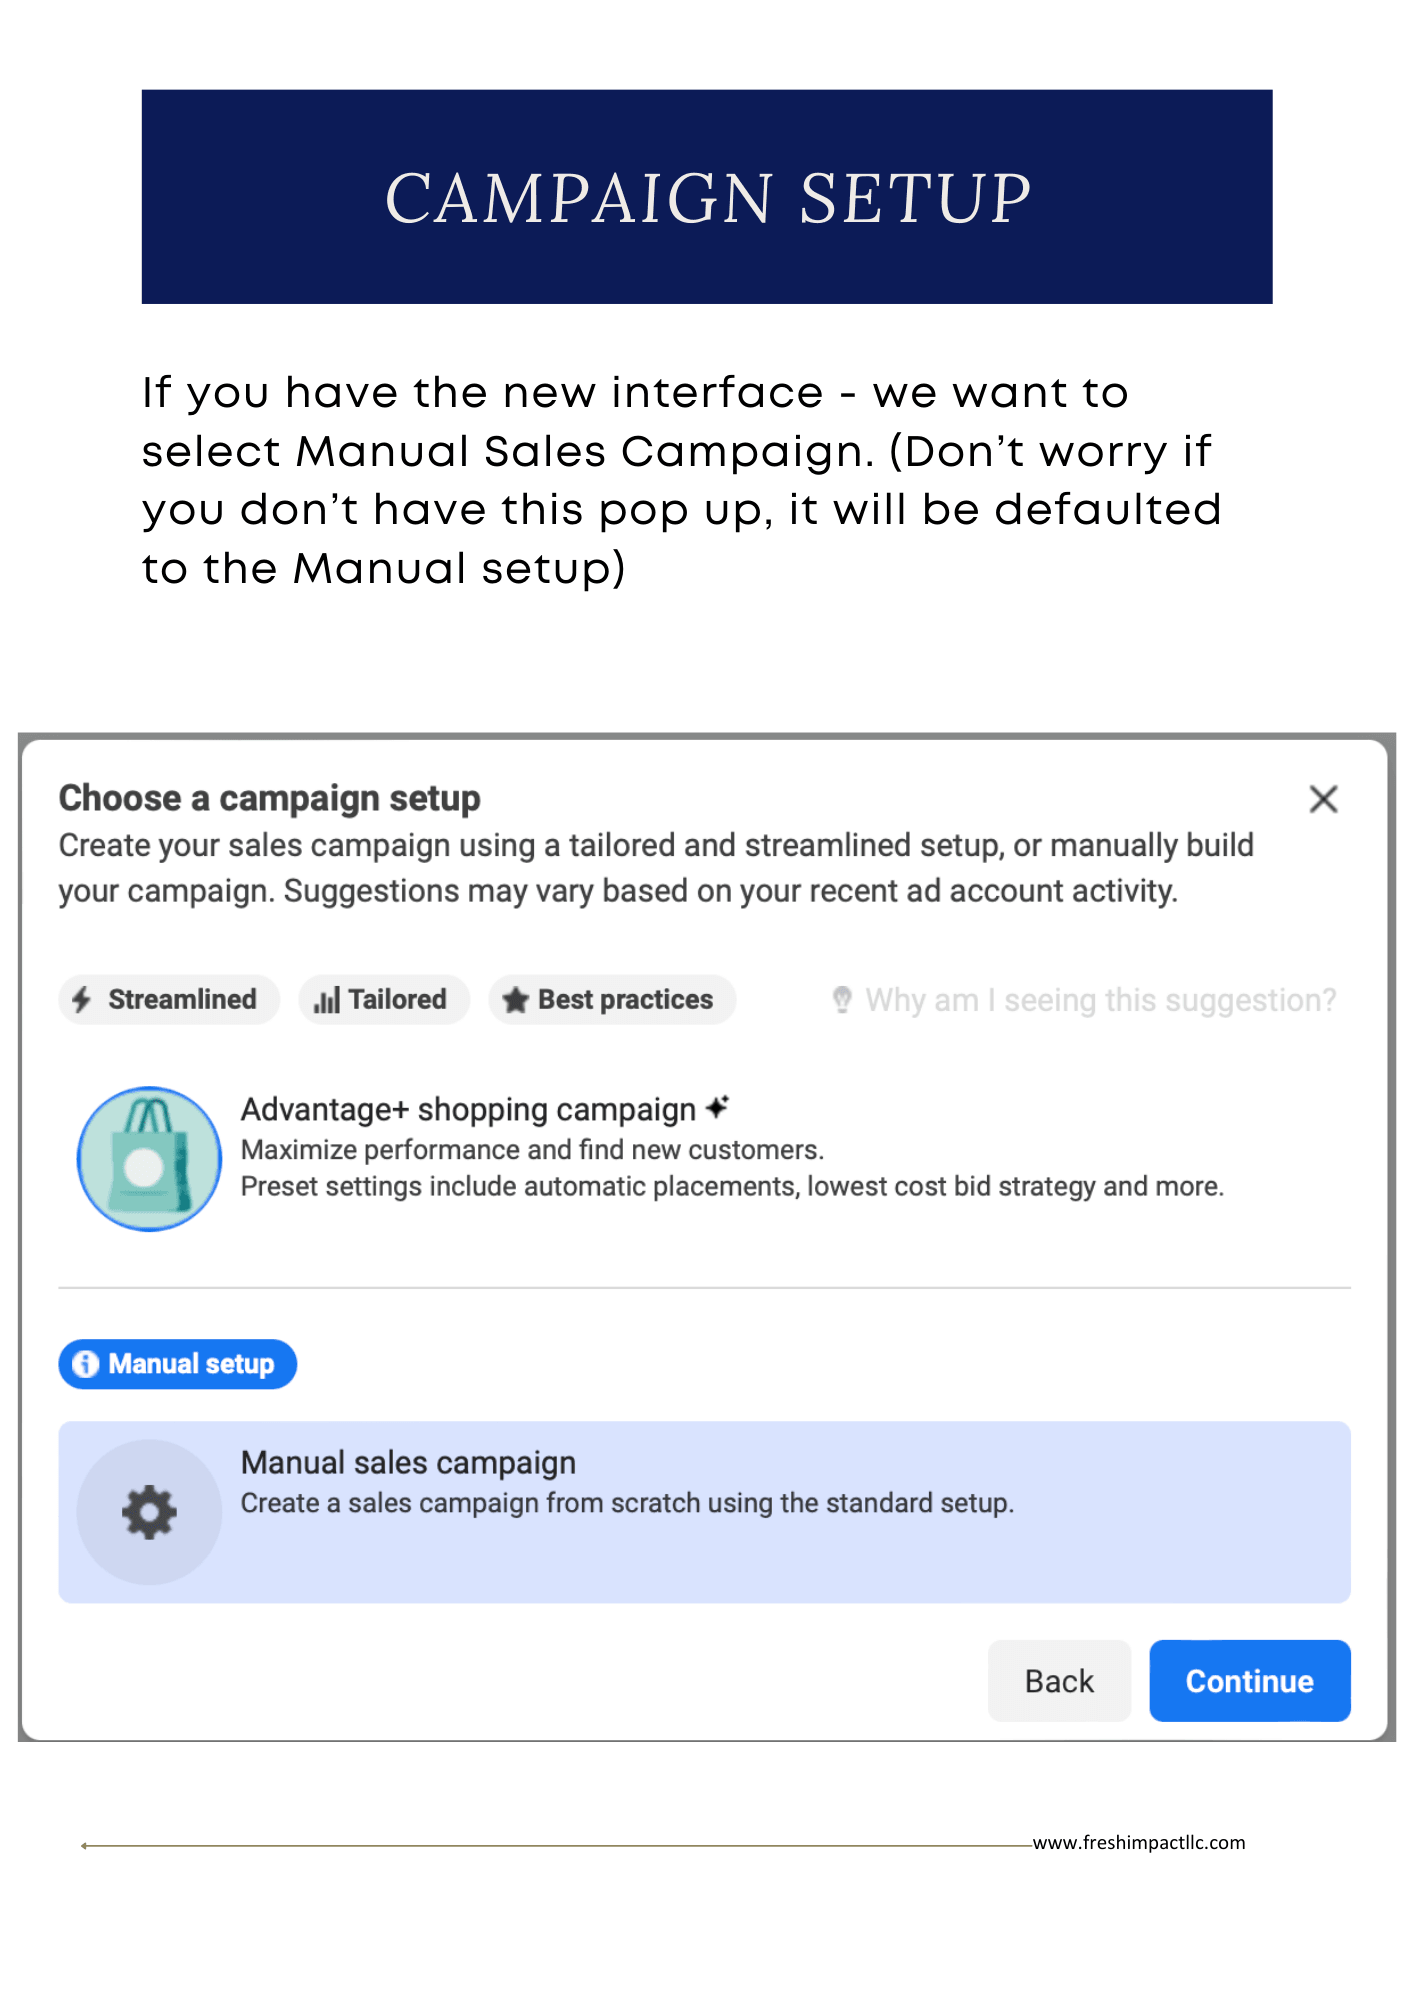This screenshot has width=1414, height=2000.
Task: Open the www.freshimpactllc.com link
Action: pos(1138,1843)
